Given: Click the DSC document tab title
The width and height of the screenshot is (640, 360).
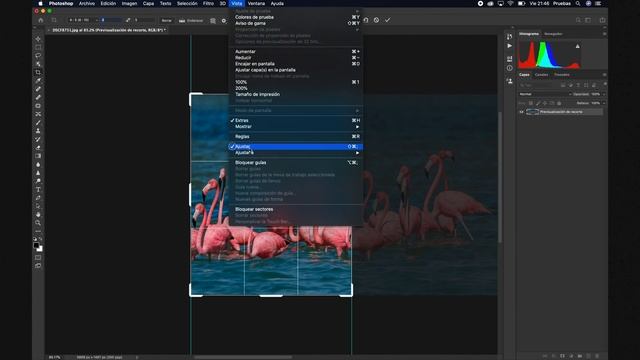Looking at the screenshot, I should point(109,30).
